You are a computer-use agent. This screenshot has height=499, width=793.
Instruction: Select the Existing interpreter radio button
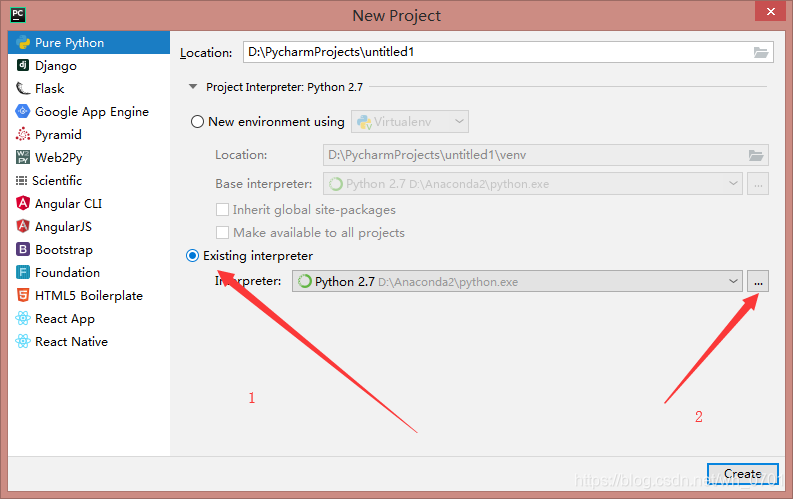coord(192,256)
